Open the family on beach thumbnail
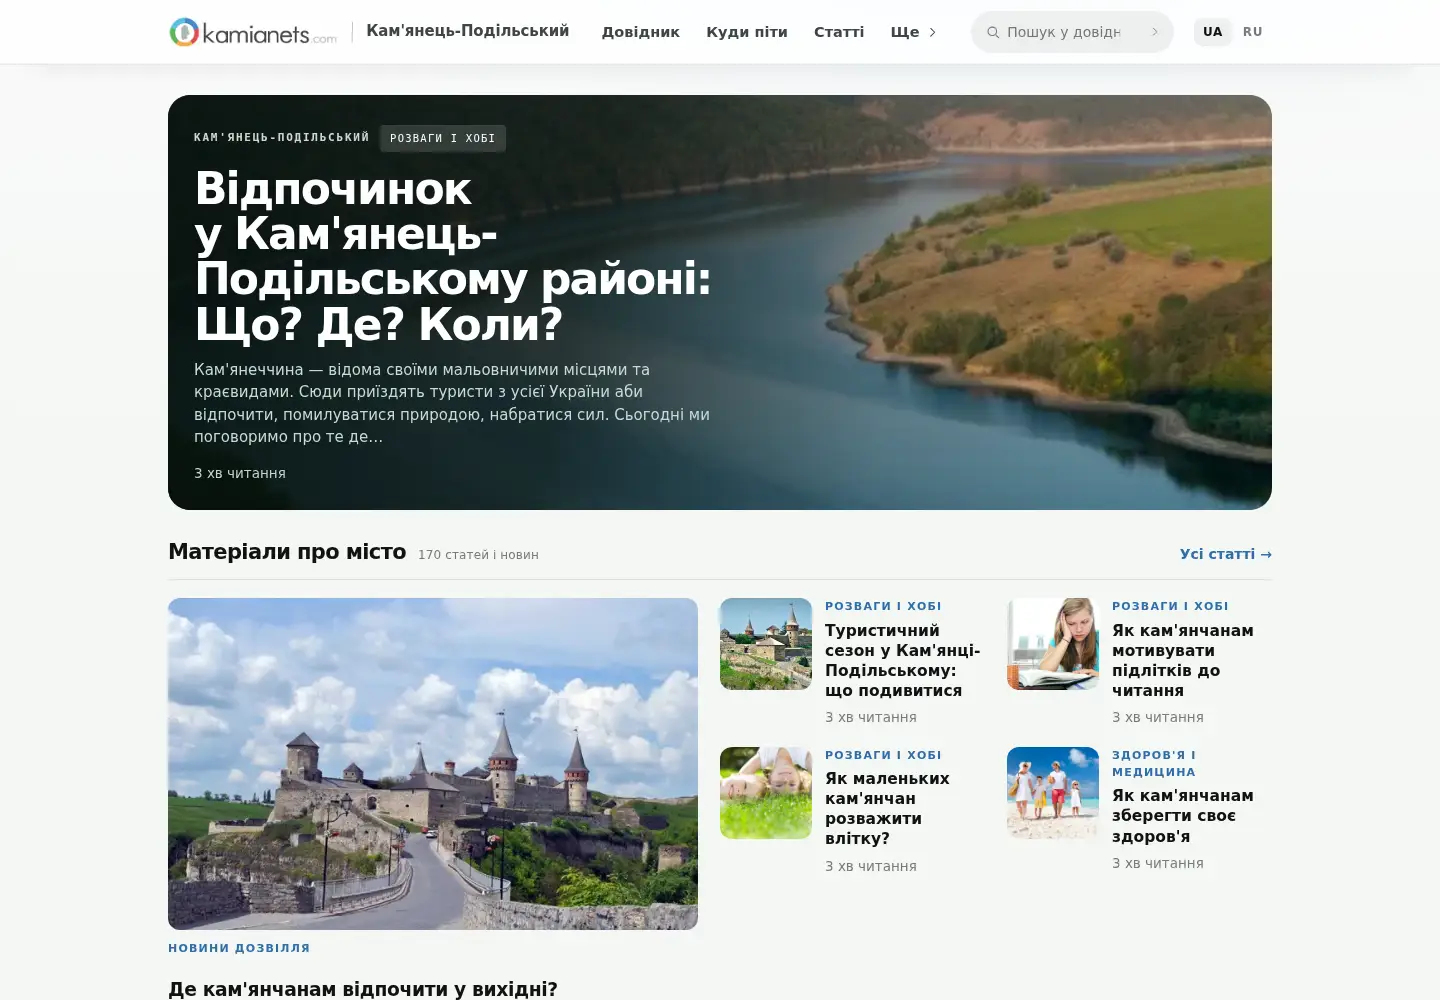 click(x=1053, y=793)
